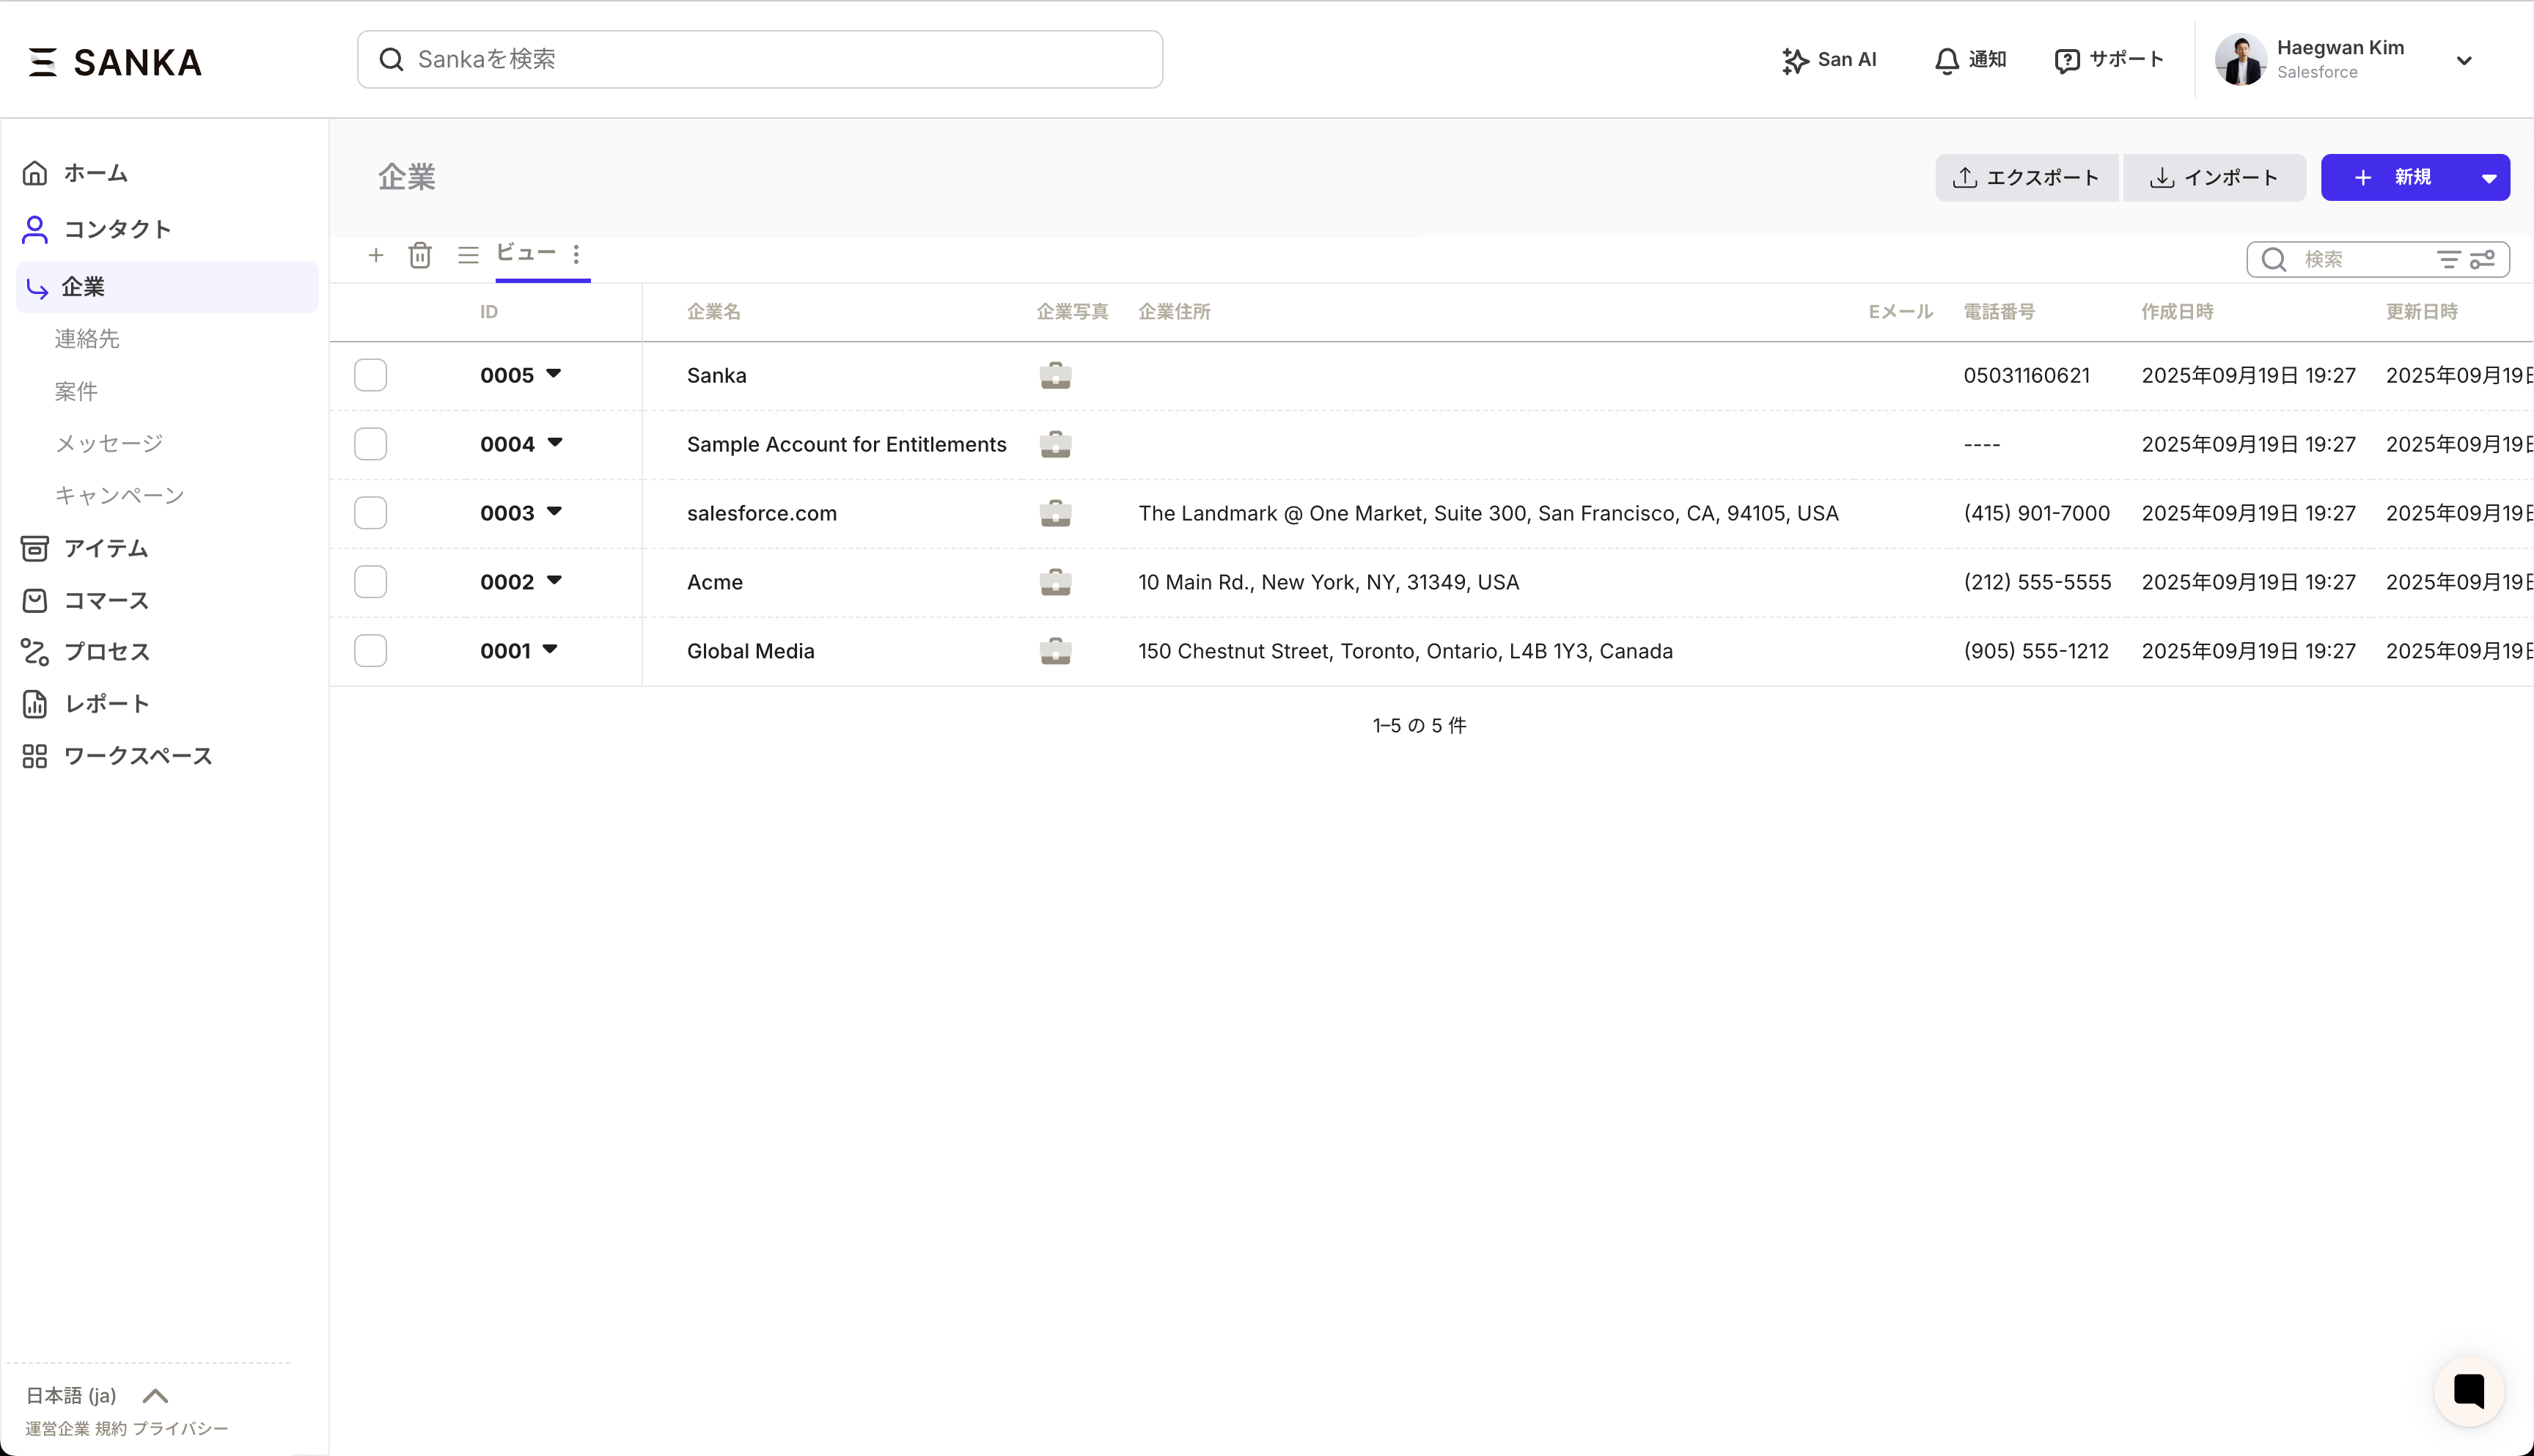This screenshot has width=2534, height=1456.
Task: Check the checkbox for Sanka row
Action: (370, 375)
